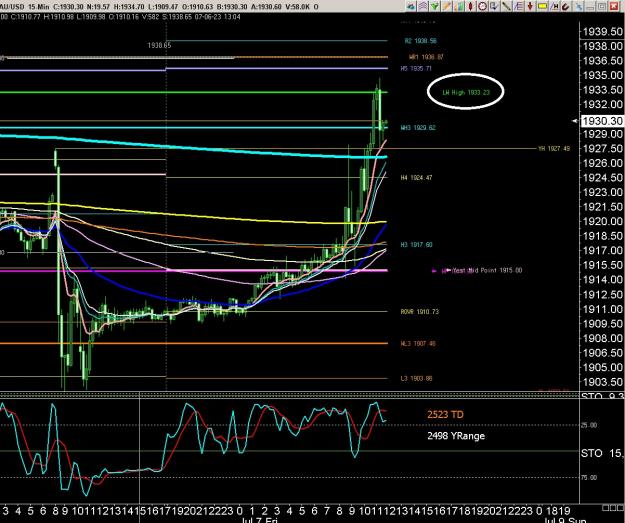
Task: Open the purple wave-lines indicator icon
Action: click(x=423, y=6)
